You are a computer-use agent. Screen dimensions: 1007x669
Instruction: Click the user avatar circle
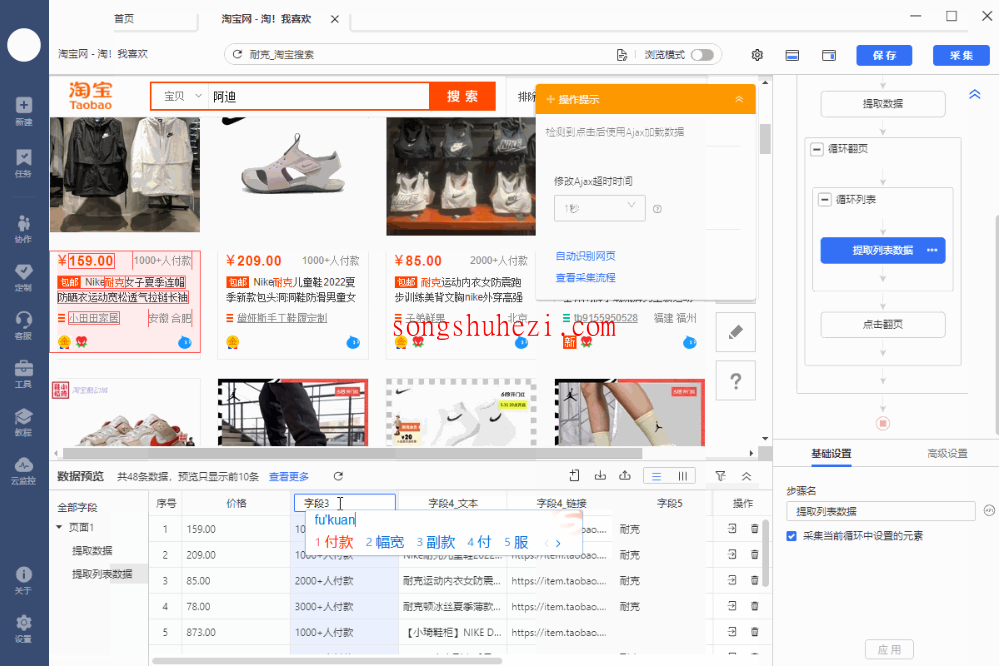tap(24, 45)
